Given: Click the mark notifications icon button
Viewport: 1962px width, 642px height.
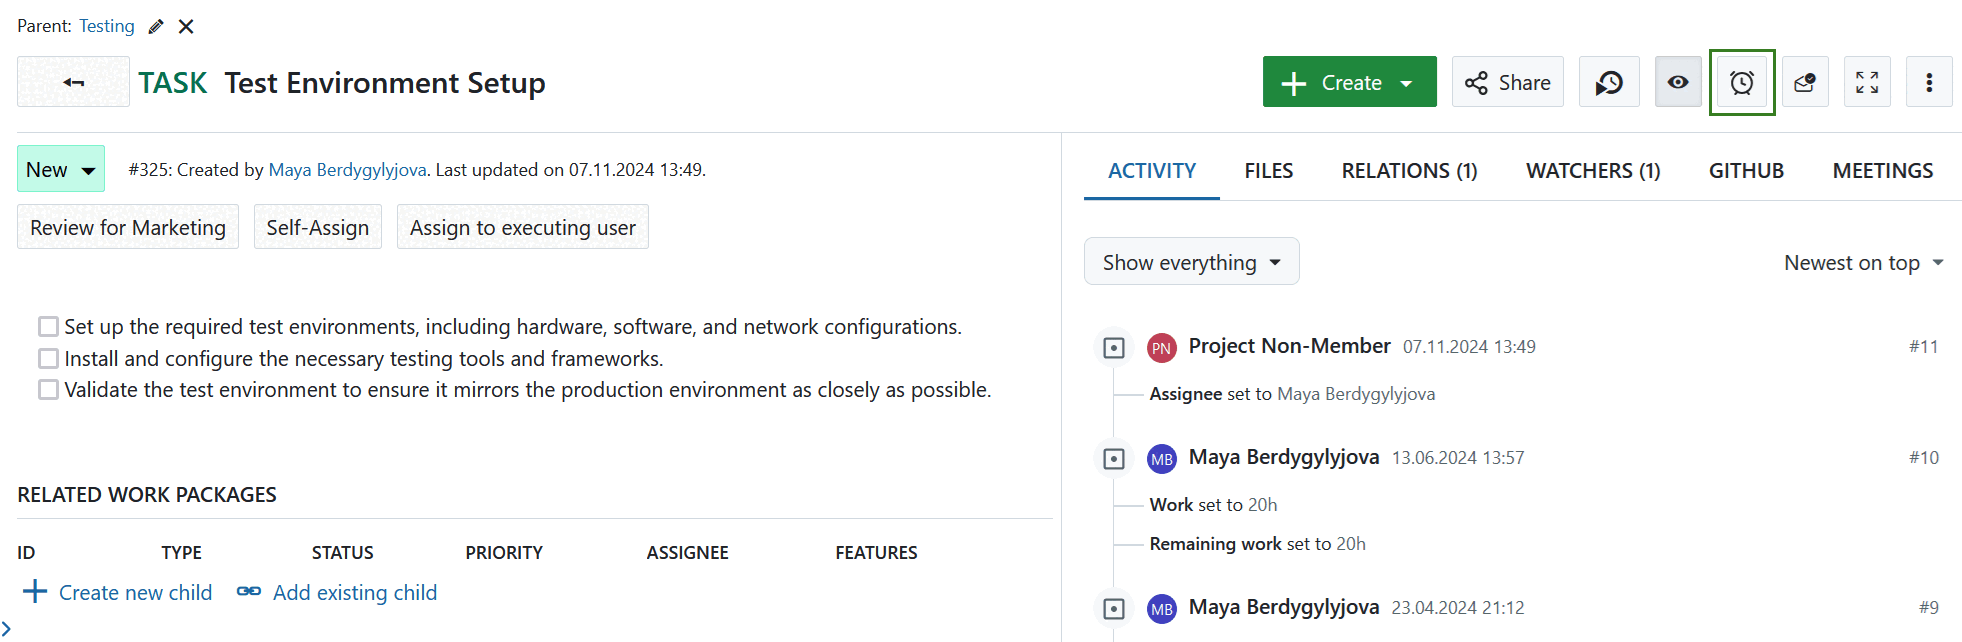Looking at the screenshot, I should [1804, 82].
